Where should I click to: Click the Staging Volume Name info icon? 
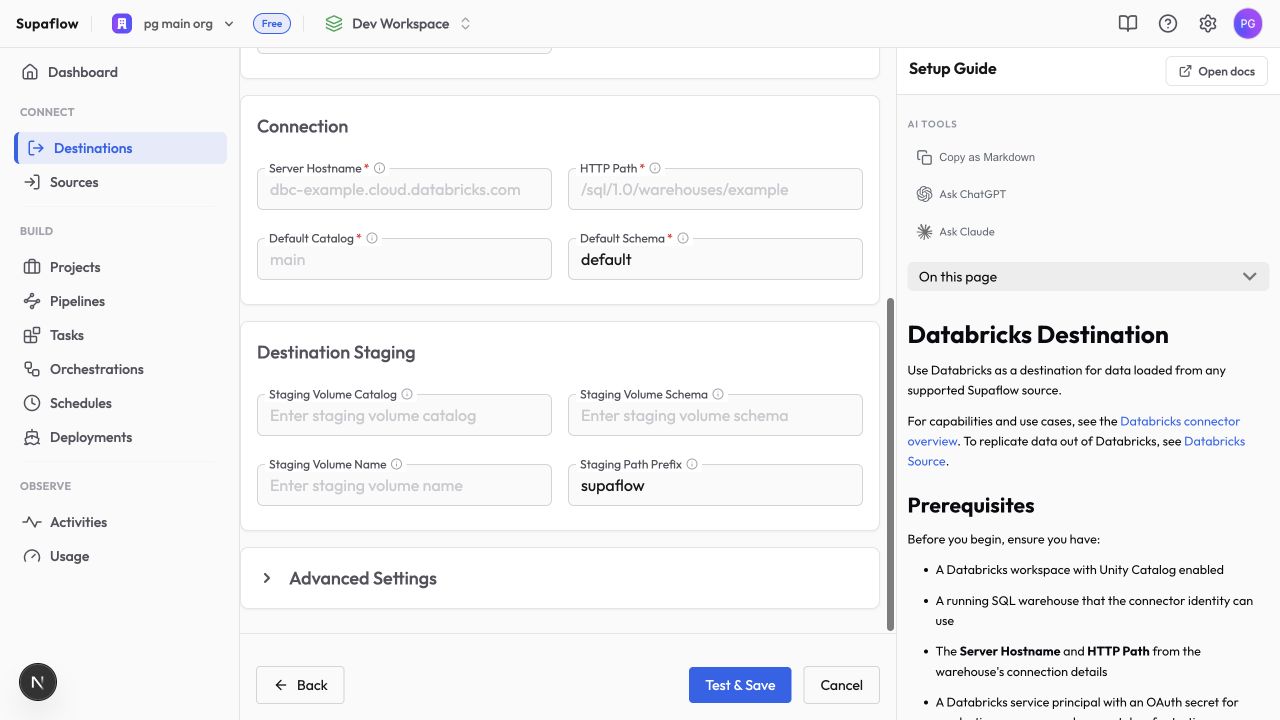click(x=397, y=464)
